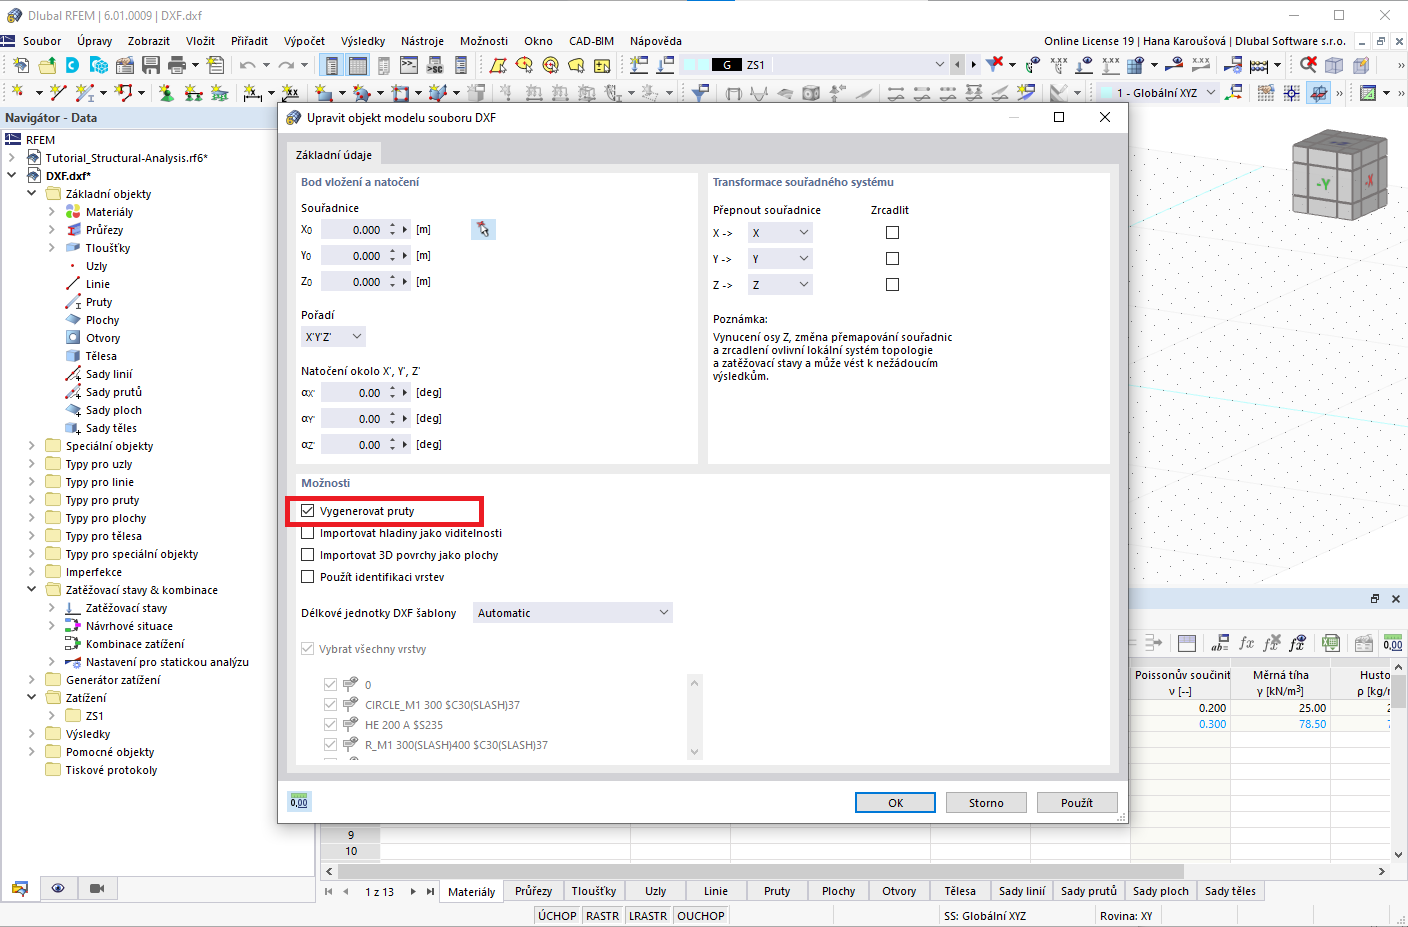This screenshot has height=927, width=1408.
Task: Uncheck the Vygenerovat pruty option
Action: click(x=308, y=511)
